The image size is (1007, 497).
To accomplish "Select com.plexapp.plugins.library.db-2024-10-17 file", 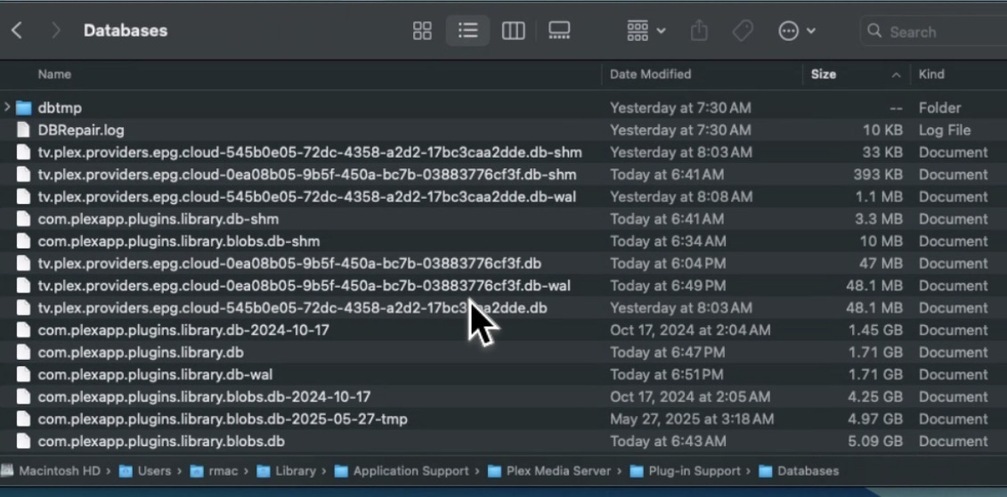I will [183, 330].
